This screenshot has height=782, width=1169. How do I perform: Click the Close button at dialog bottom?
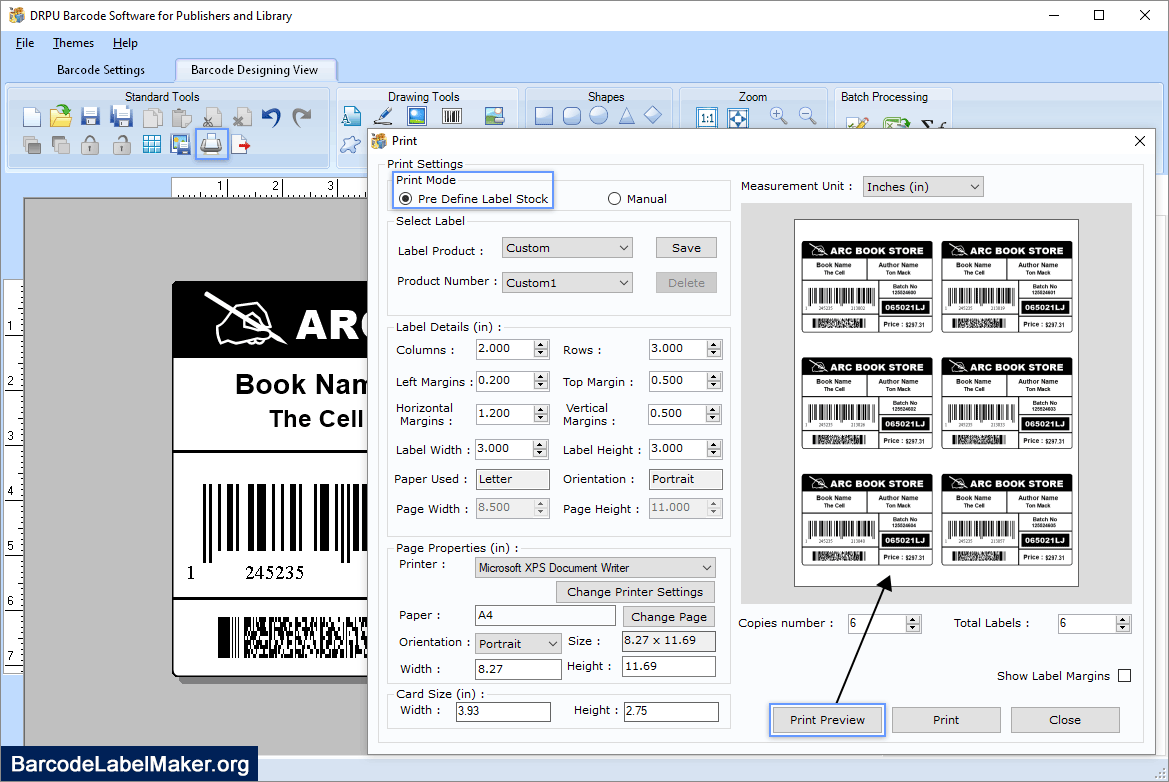(1065, 720)
